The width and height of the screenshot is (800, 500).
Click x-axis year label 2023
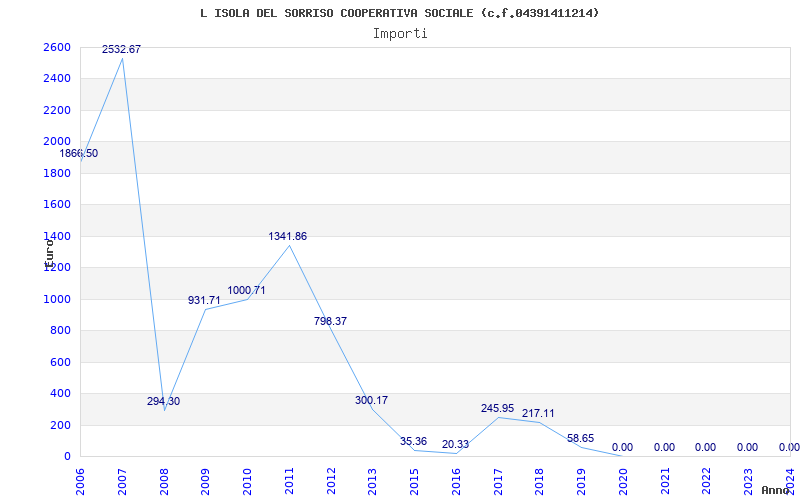pos(748,481)
